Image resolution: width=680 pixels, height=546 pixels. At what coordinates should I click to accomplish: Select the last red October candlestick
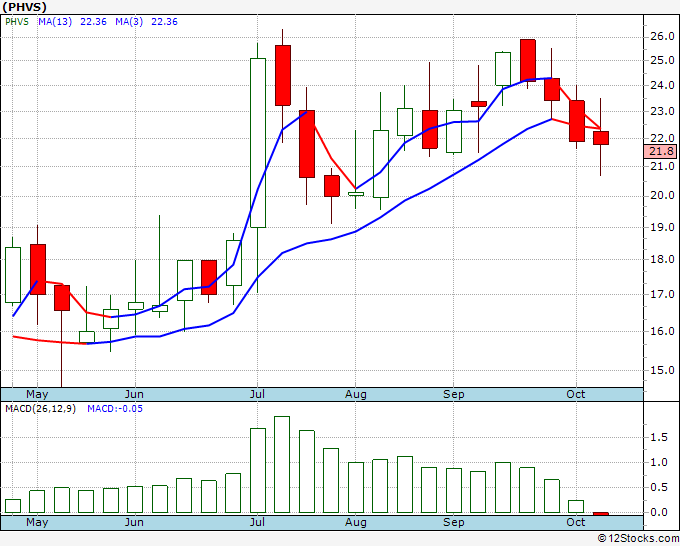click(x=601, y=138)
